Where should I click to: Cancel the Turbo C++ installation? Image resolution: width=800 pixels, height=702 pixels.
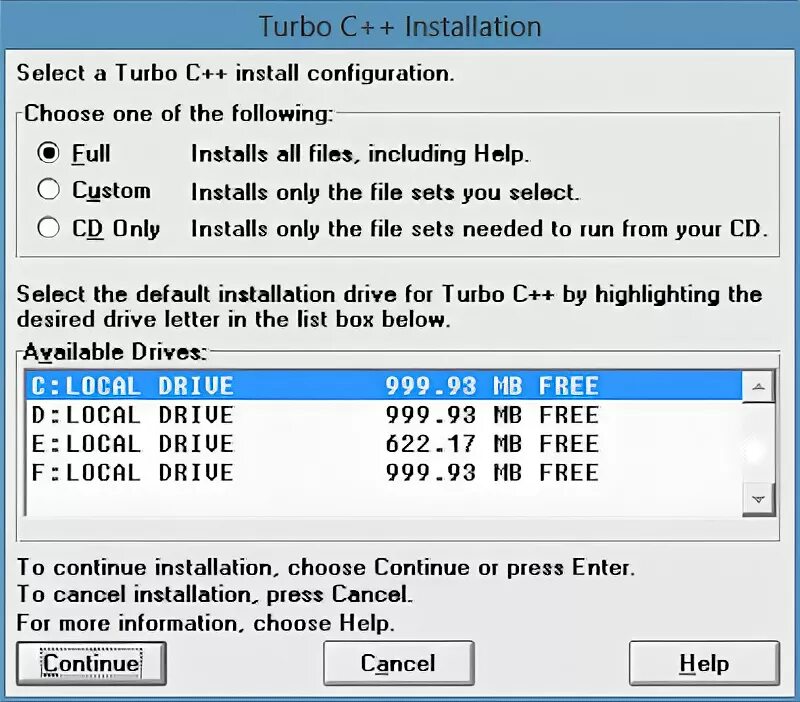[398, 663]
